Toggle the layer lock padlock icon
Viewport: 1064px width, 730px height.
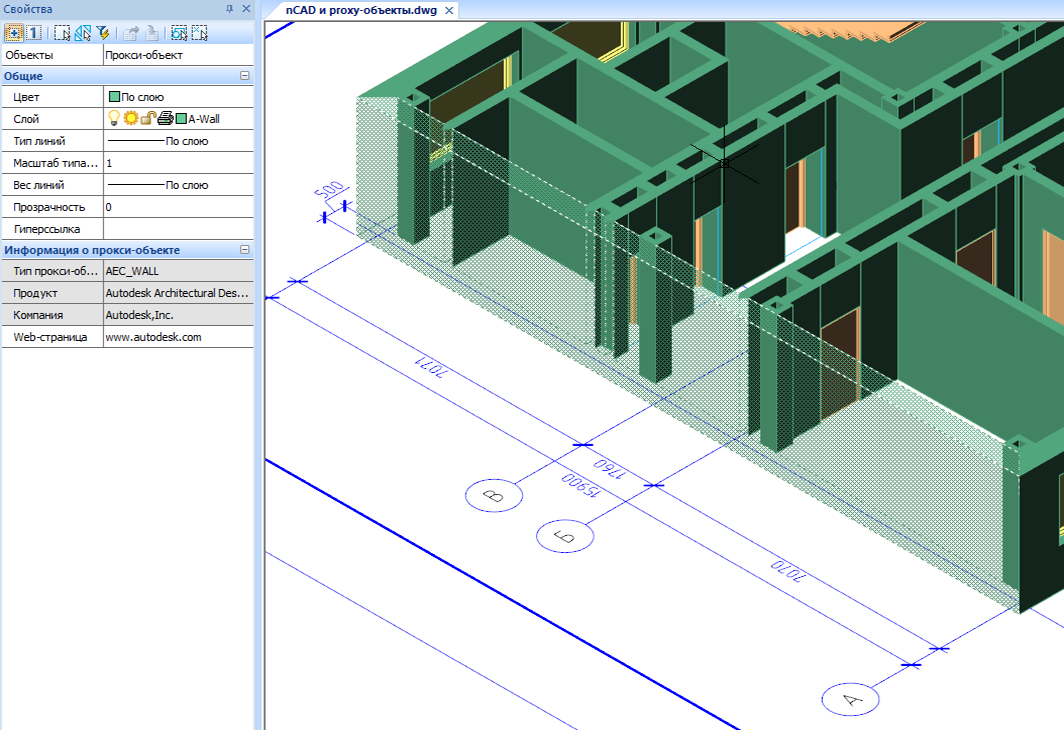pyautogui.click(x=147, y=119)
